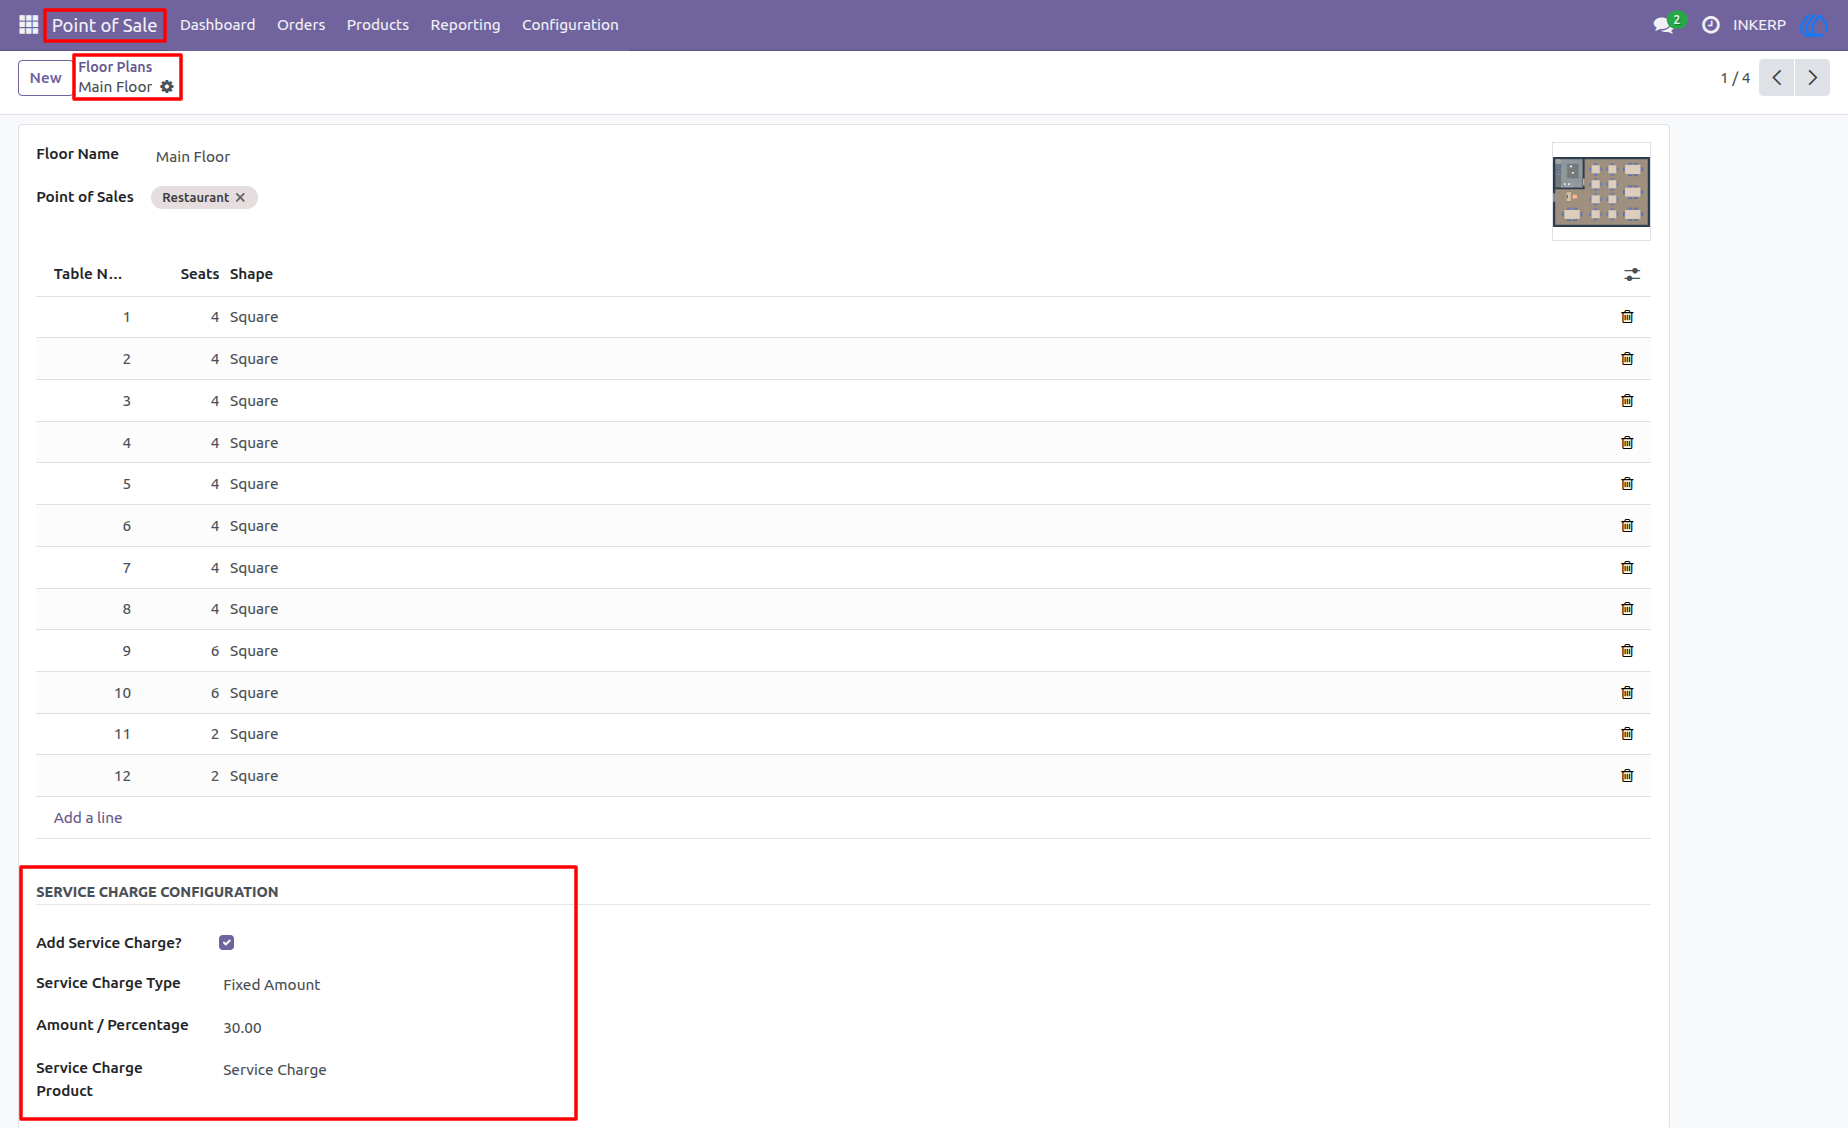Go to next floor plan record
Image resolution: width=1848 pixels, height=1128 pixels.
(1812, 77)
